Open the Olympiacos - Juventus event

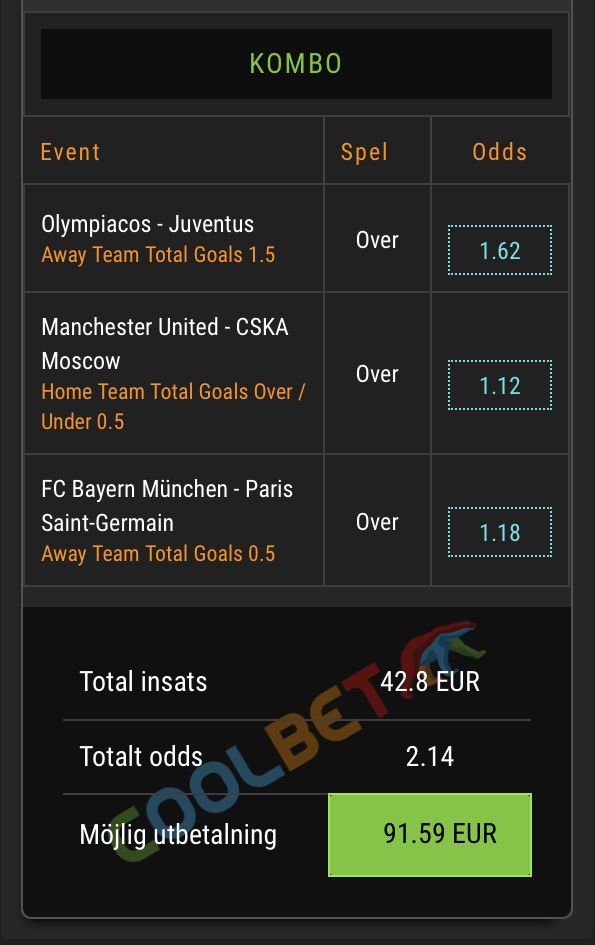148,224
